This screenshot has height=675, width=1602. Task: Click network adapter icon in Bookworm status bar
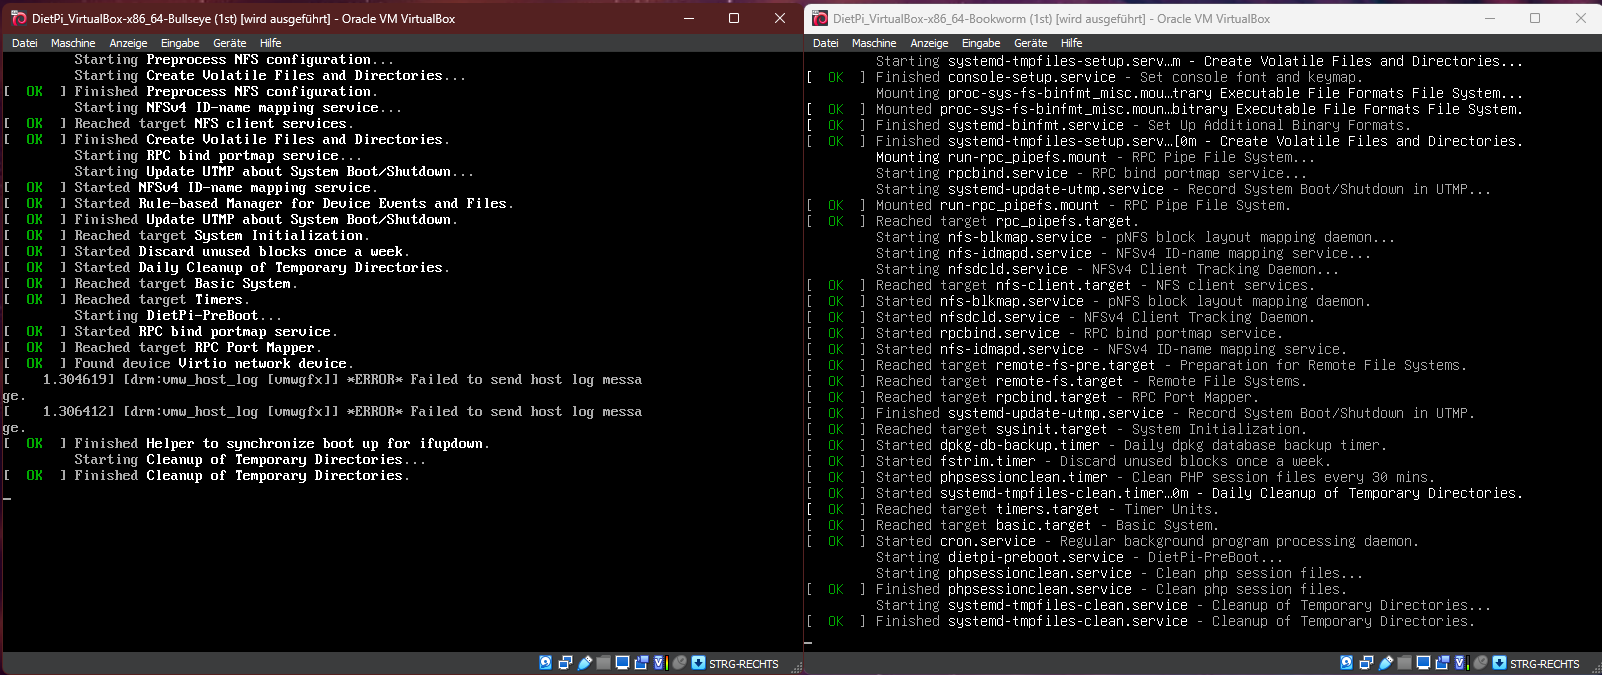[x=1366, y=662]
